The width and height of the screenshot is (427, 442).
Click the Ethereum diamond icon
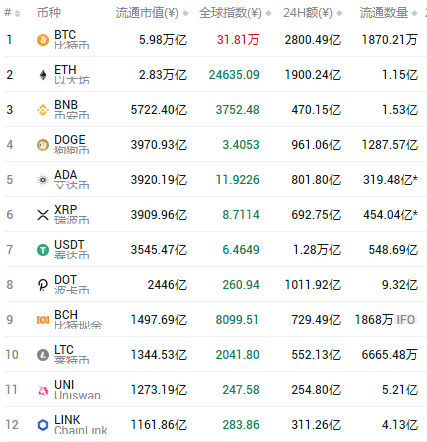tap(43, 75)
